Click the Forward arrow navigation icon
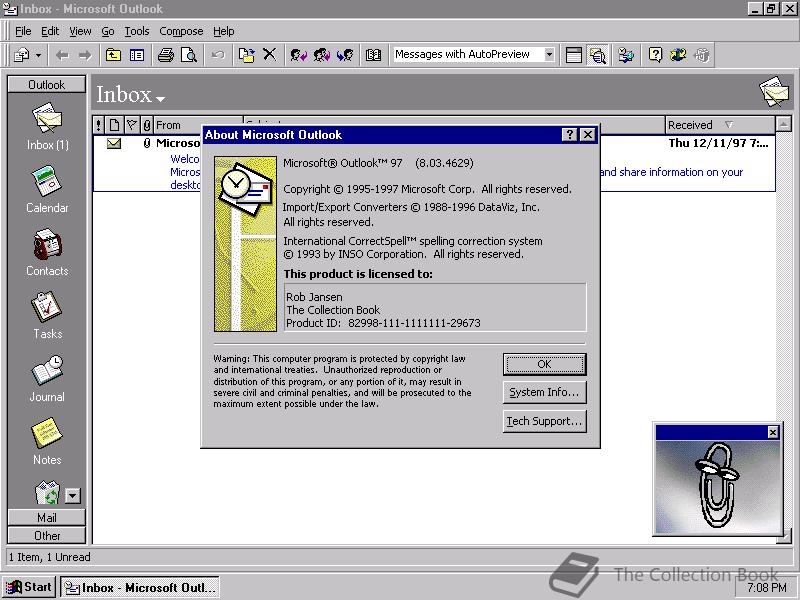 [x=85, y=55]
